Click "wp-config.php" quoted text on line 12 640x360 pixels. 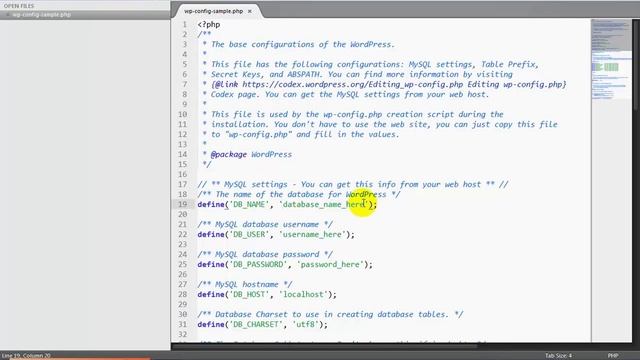click(258, 134)
